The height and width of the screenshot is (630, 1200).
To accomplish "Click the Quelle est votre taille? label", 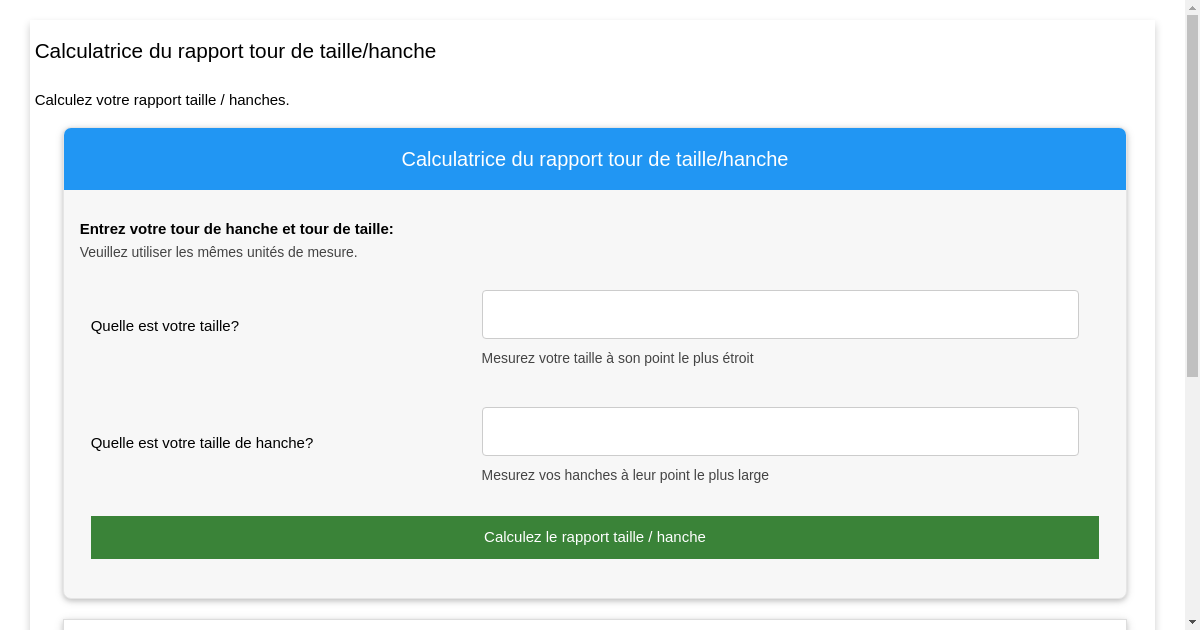I will click(x=165, y=326).
